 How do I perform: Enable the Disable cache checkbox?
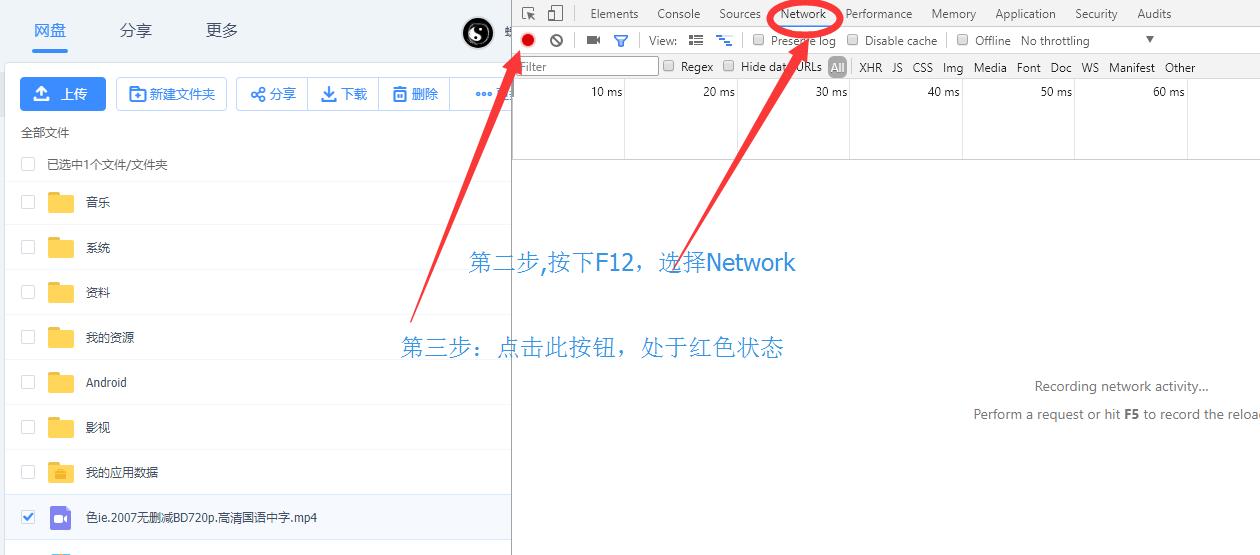click(853, 40)
